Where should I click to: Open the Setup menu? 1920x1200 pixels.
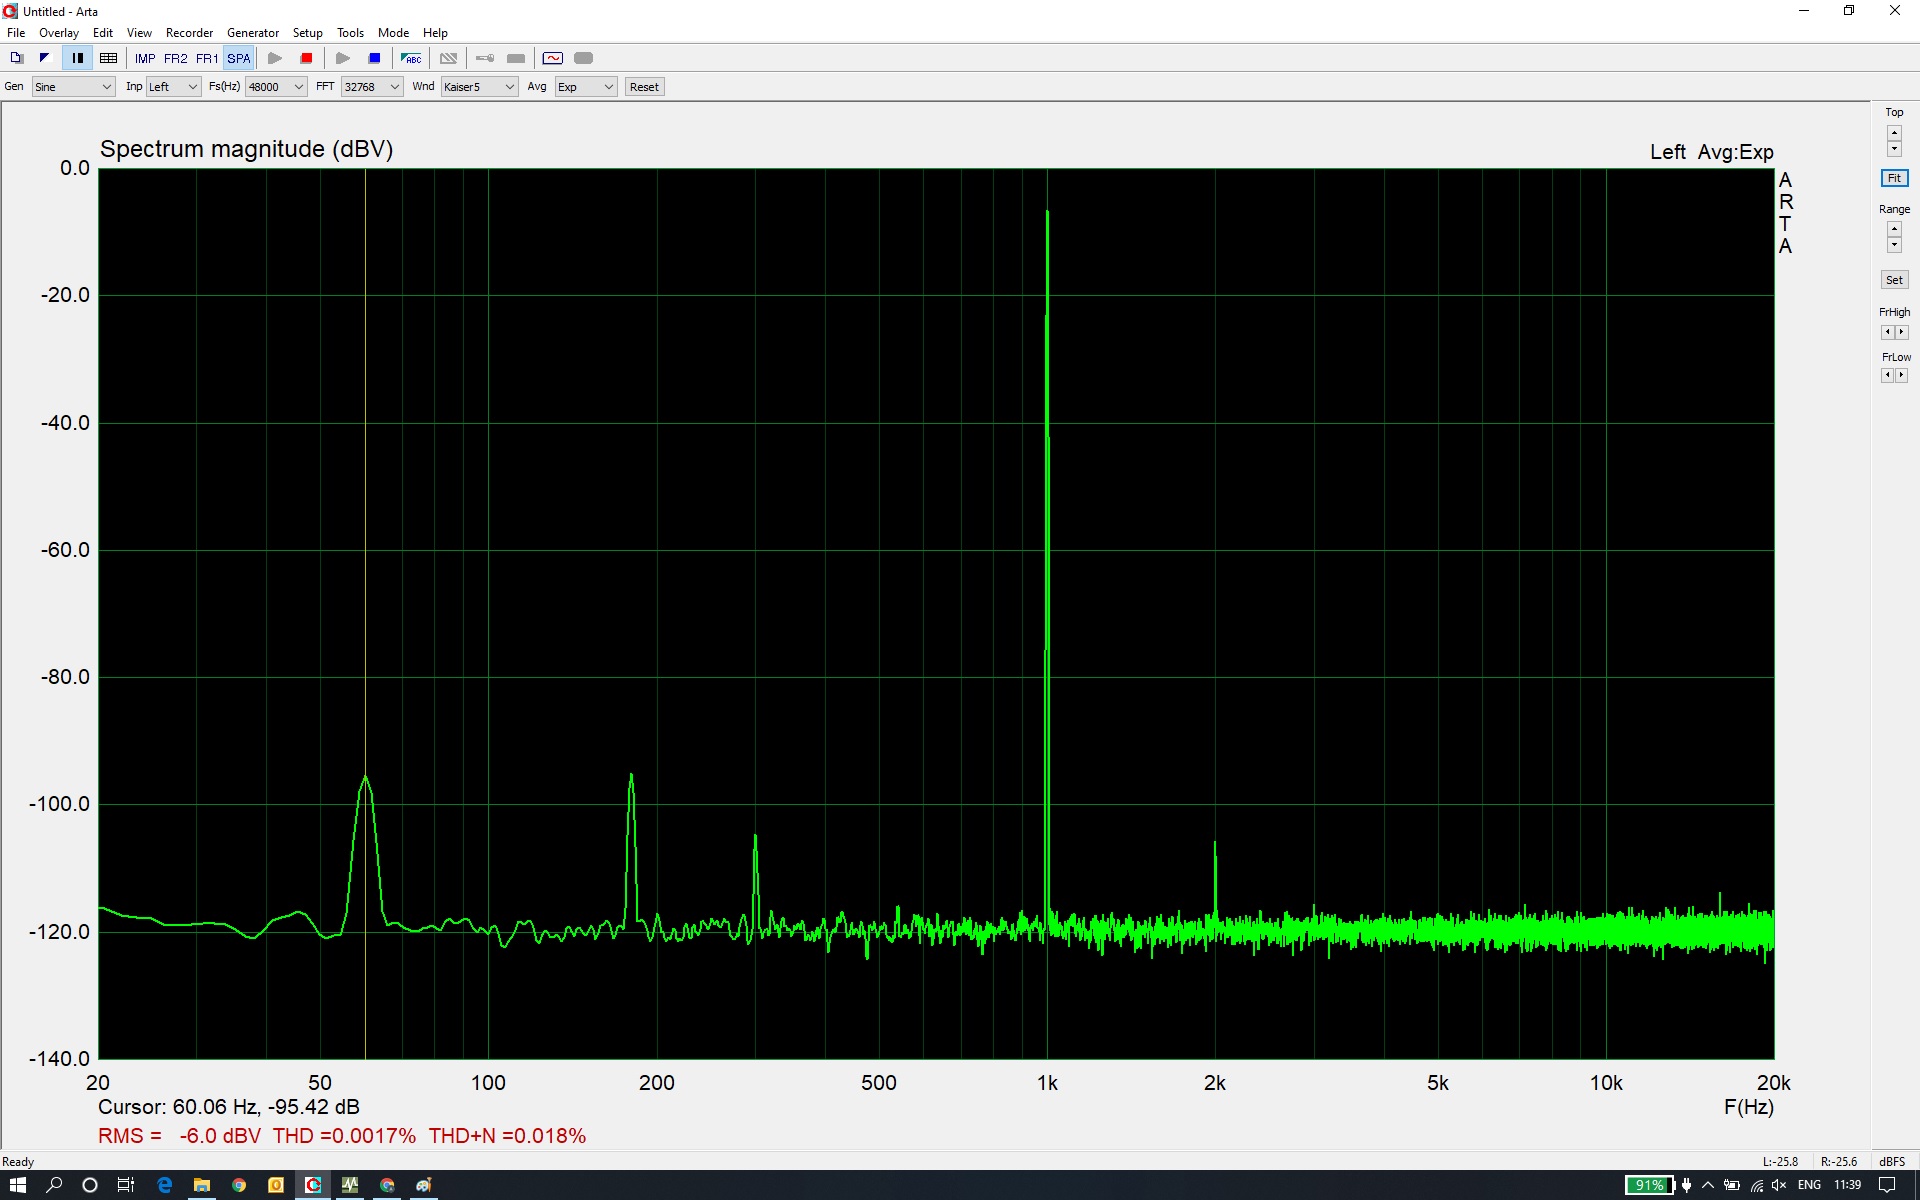pyautogui.click(x=308, y=33)
